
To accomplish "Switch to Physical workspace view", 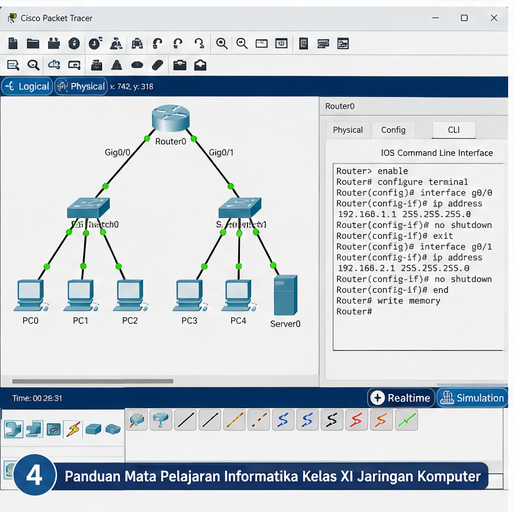I will [x=81, y=87].
